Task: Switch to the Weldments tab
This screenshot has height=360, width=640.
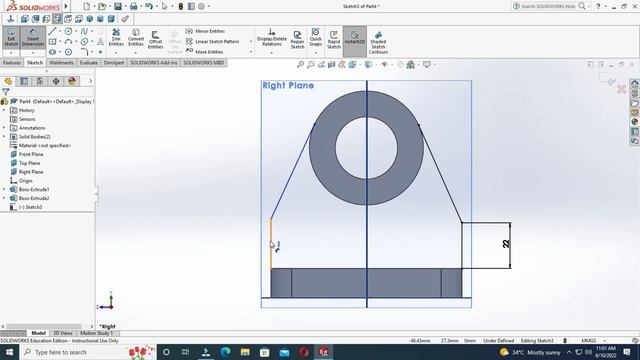Action: click(x=61, y=63)
